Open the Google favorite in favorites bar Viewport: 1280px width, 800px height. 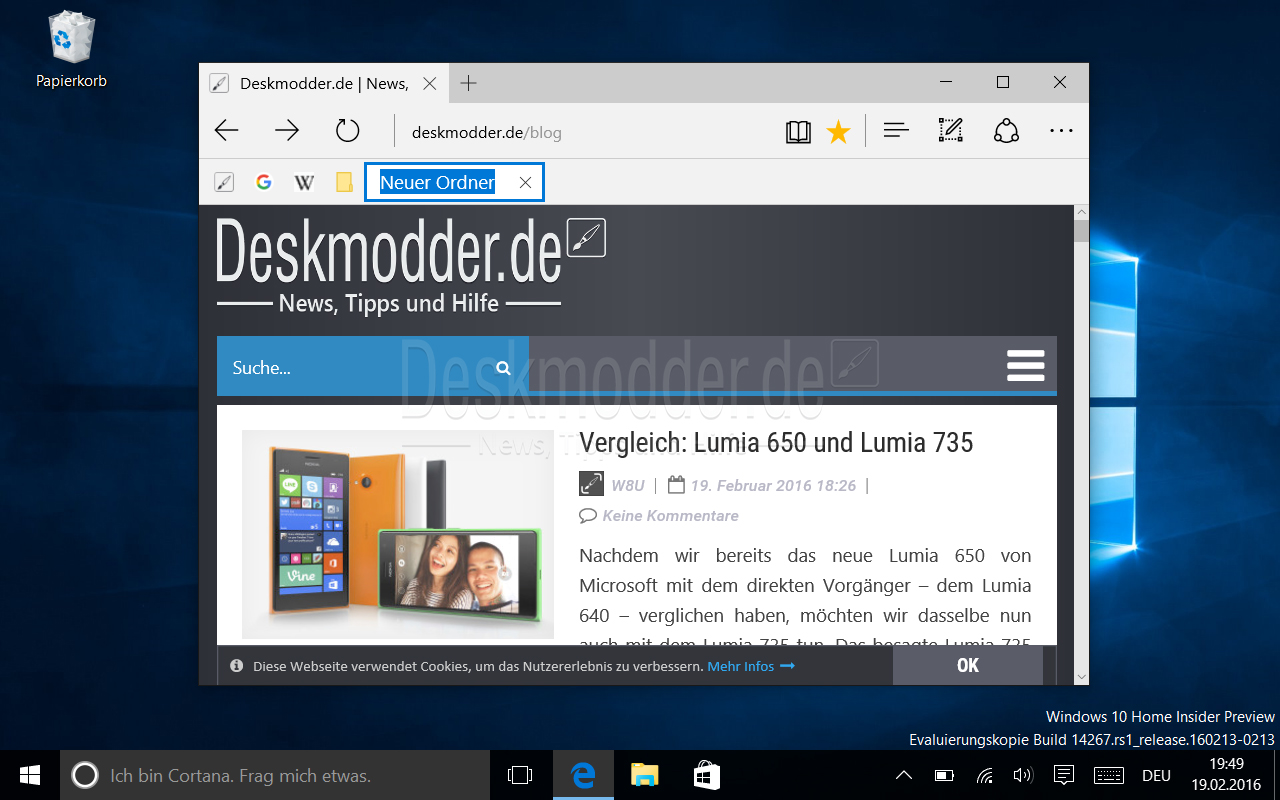264,182
